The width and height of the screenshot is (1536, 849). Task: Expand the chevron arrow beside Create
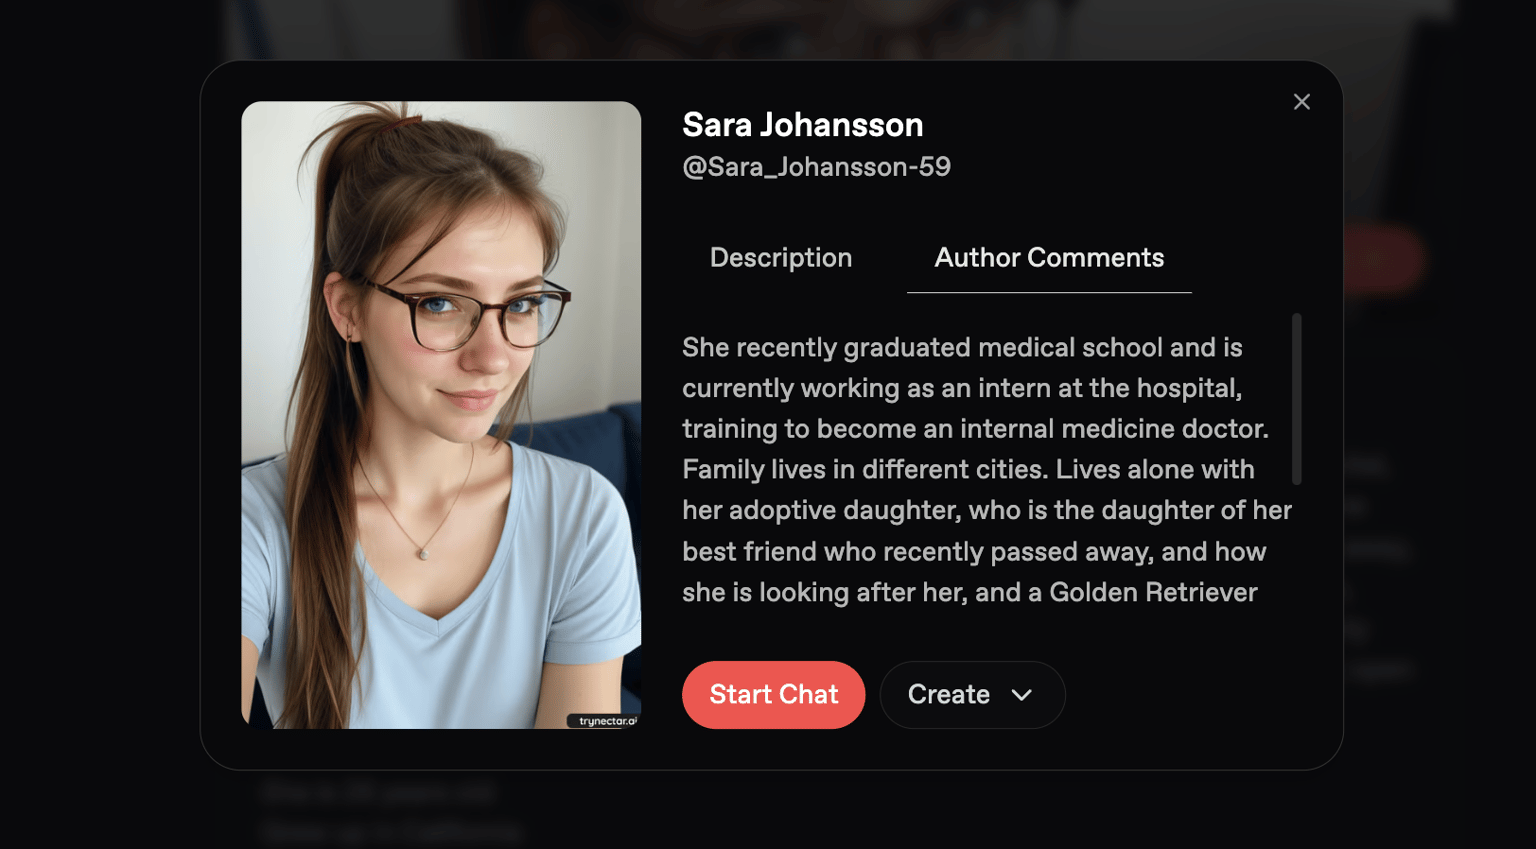pyautogui.click(x=1021, y=695)
